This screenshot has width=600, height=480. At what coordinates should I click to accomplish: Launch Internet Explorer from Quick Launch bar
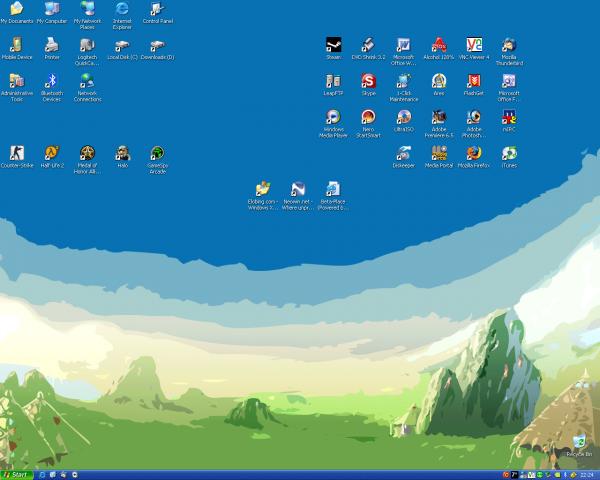click(42, 475)
